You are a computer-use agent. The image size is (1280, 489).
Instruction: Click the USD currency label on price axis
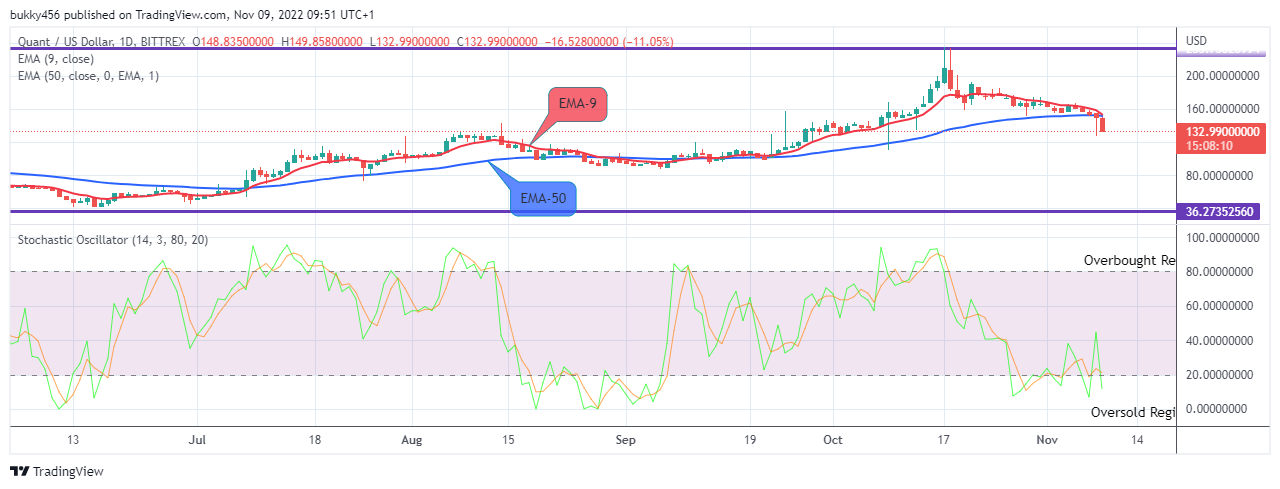1198,41
